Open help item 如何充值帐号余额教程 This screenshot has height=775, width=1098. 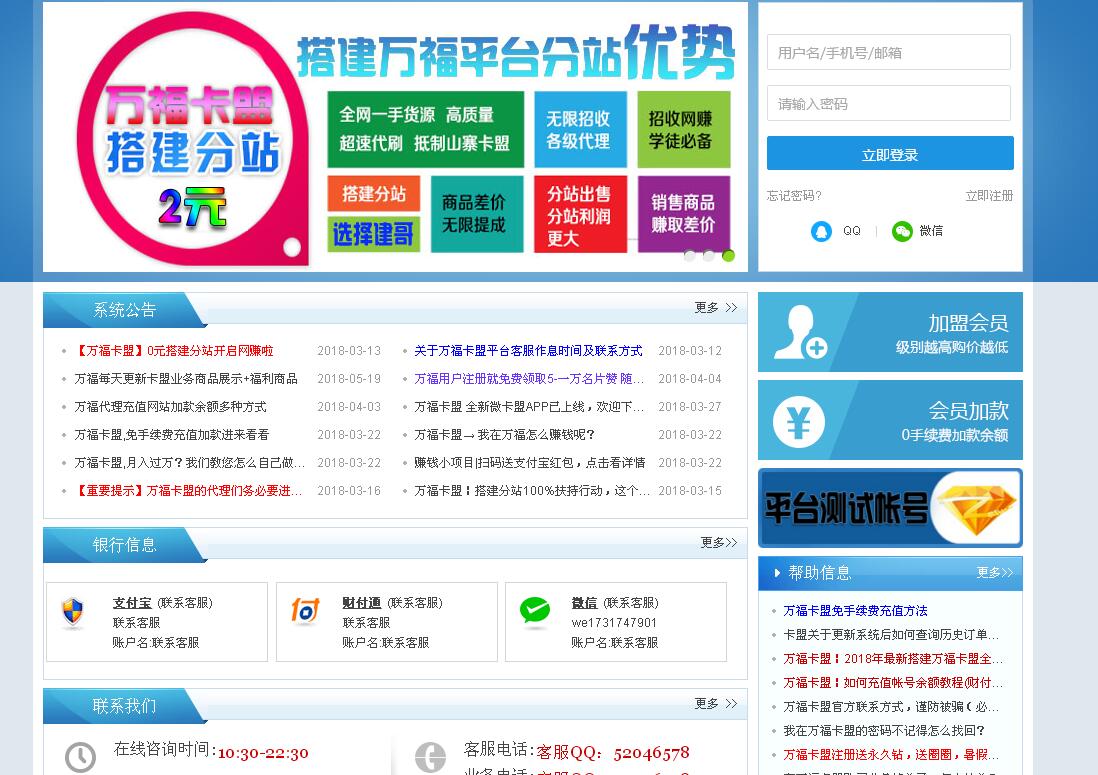893,683
